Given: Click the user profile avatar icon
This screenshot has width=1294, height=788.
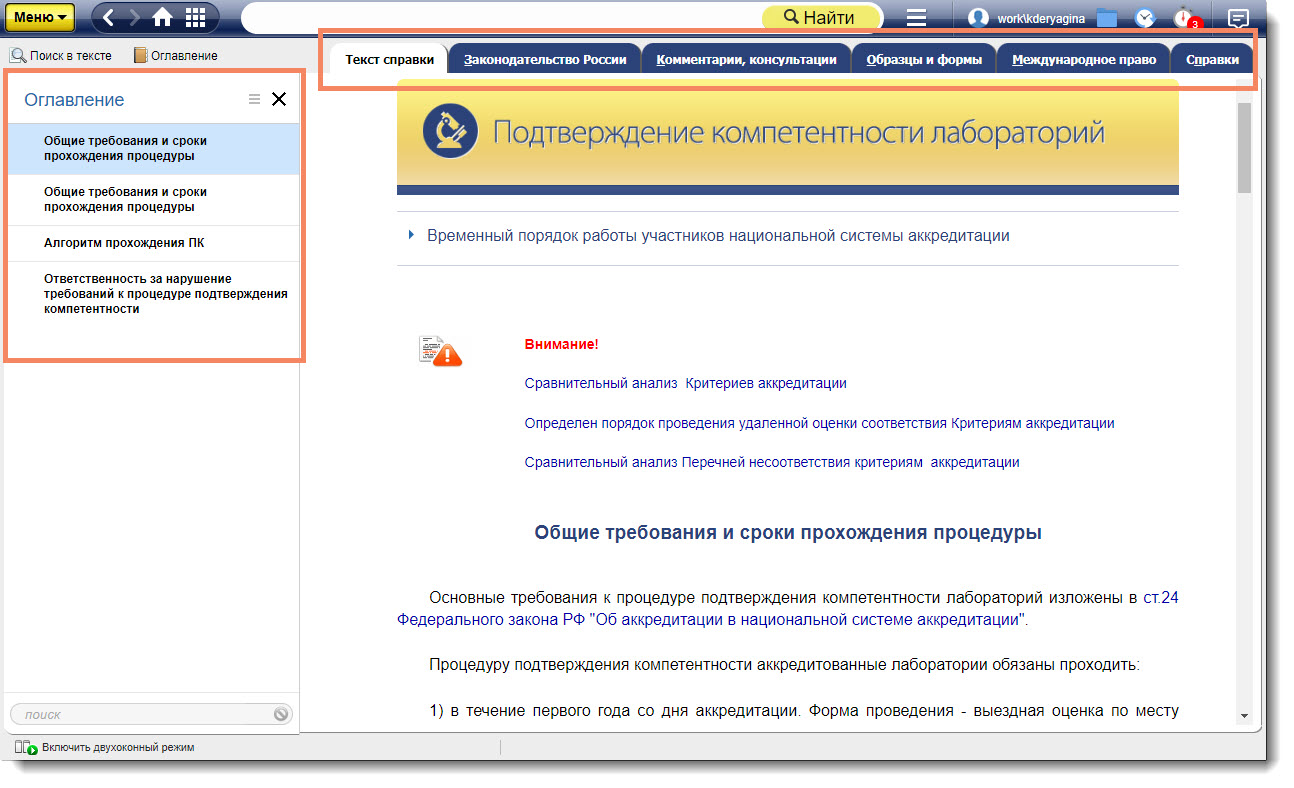Looking at the screenshot, I should pos(978,18).
